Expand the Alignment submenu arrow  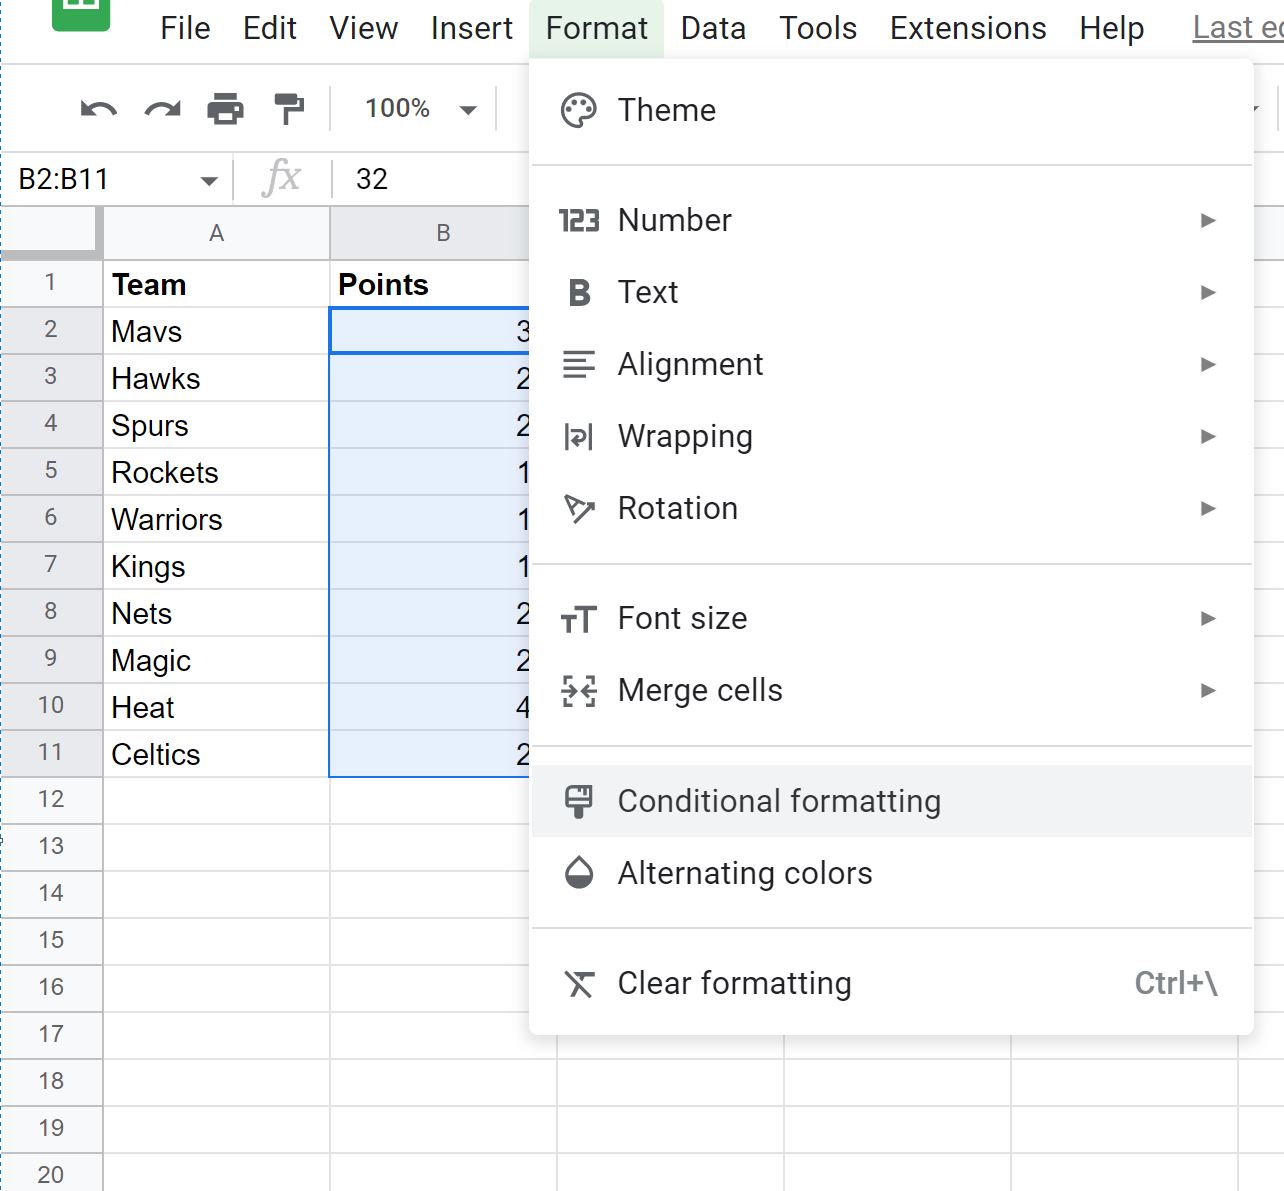(x=1208, y=364)
